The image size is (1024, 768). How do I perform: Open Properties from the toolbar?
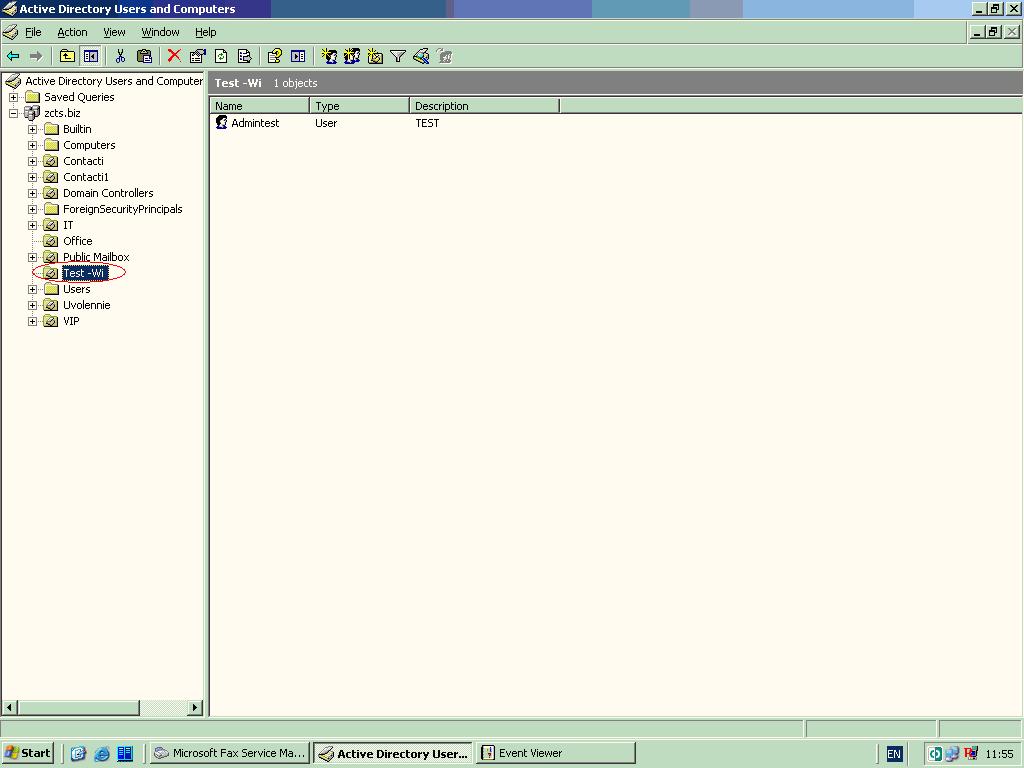(197, 56)
